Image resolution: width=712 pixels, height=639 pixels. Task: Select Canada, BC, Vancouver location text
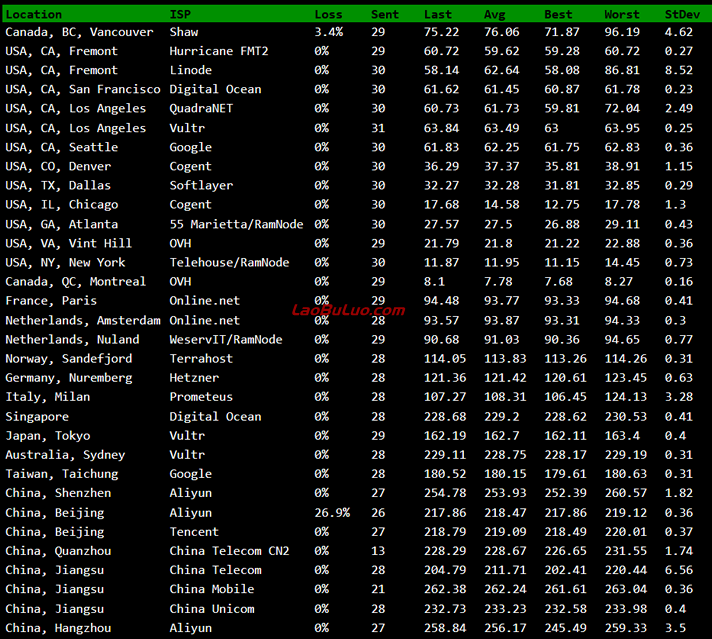[x=79, y=32]
